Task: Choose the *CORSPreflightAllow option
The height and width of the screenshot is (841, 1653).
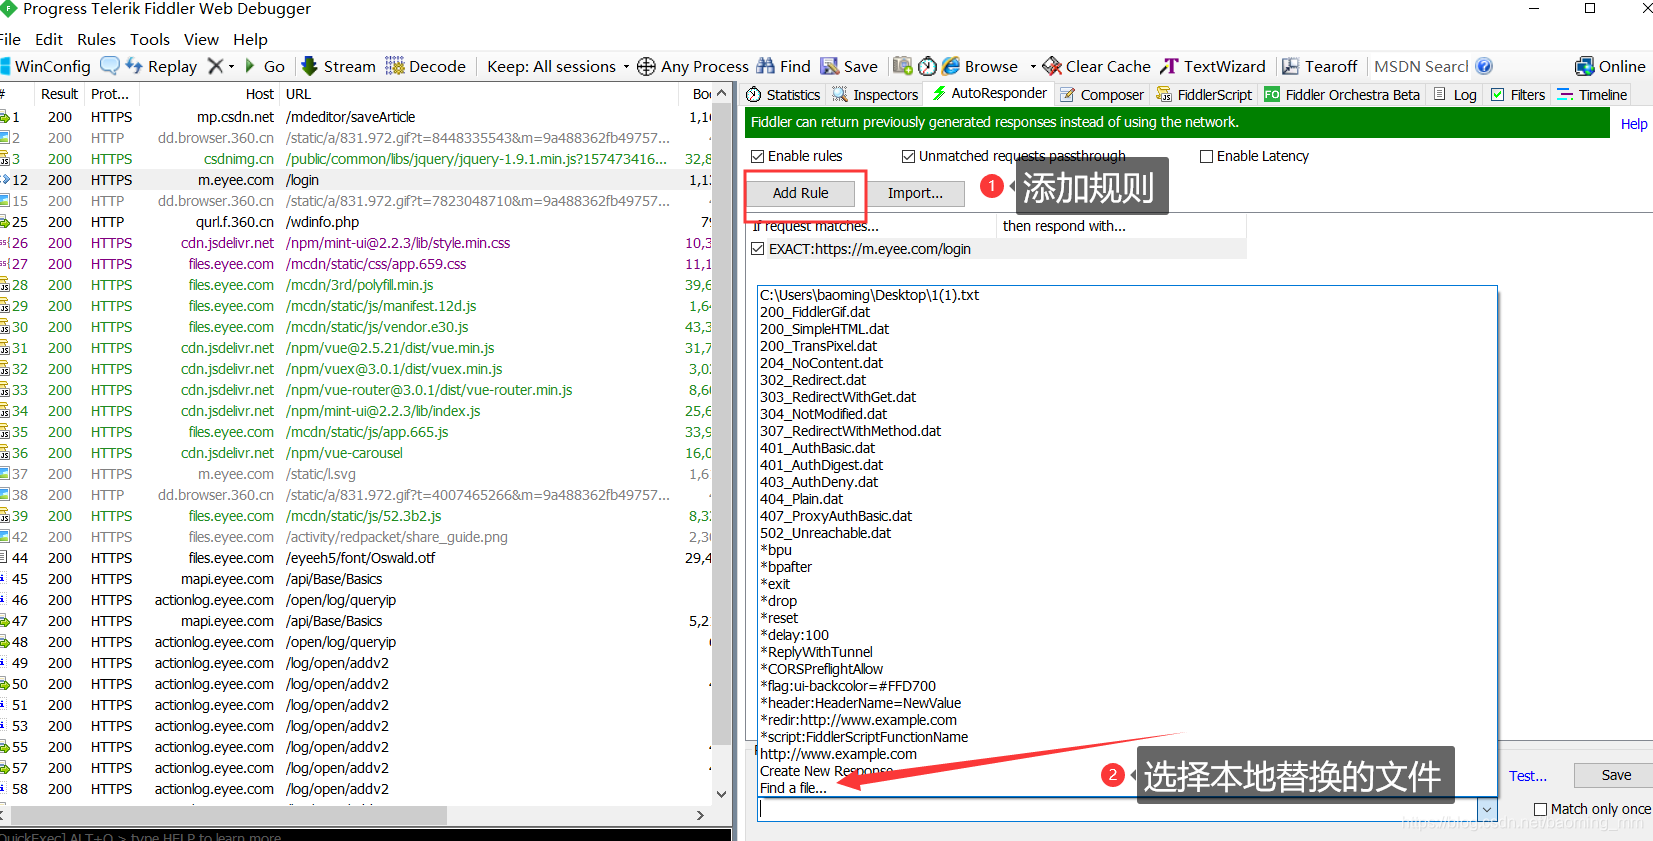Action: click(821, 669)
